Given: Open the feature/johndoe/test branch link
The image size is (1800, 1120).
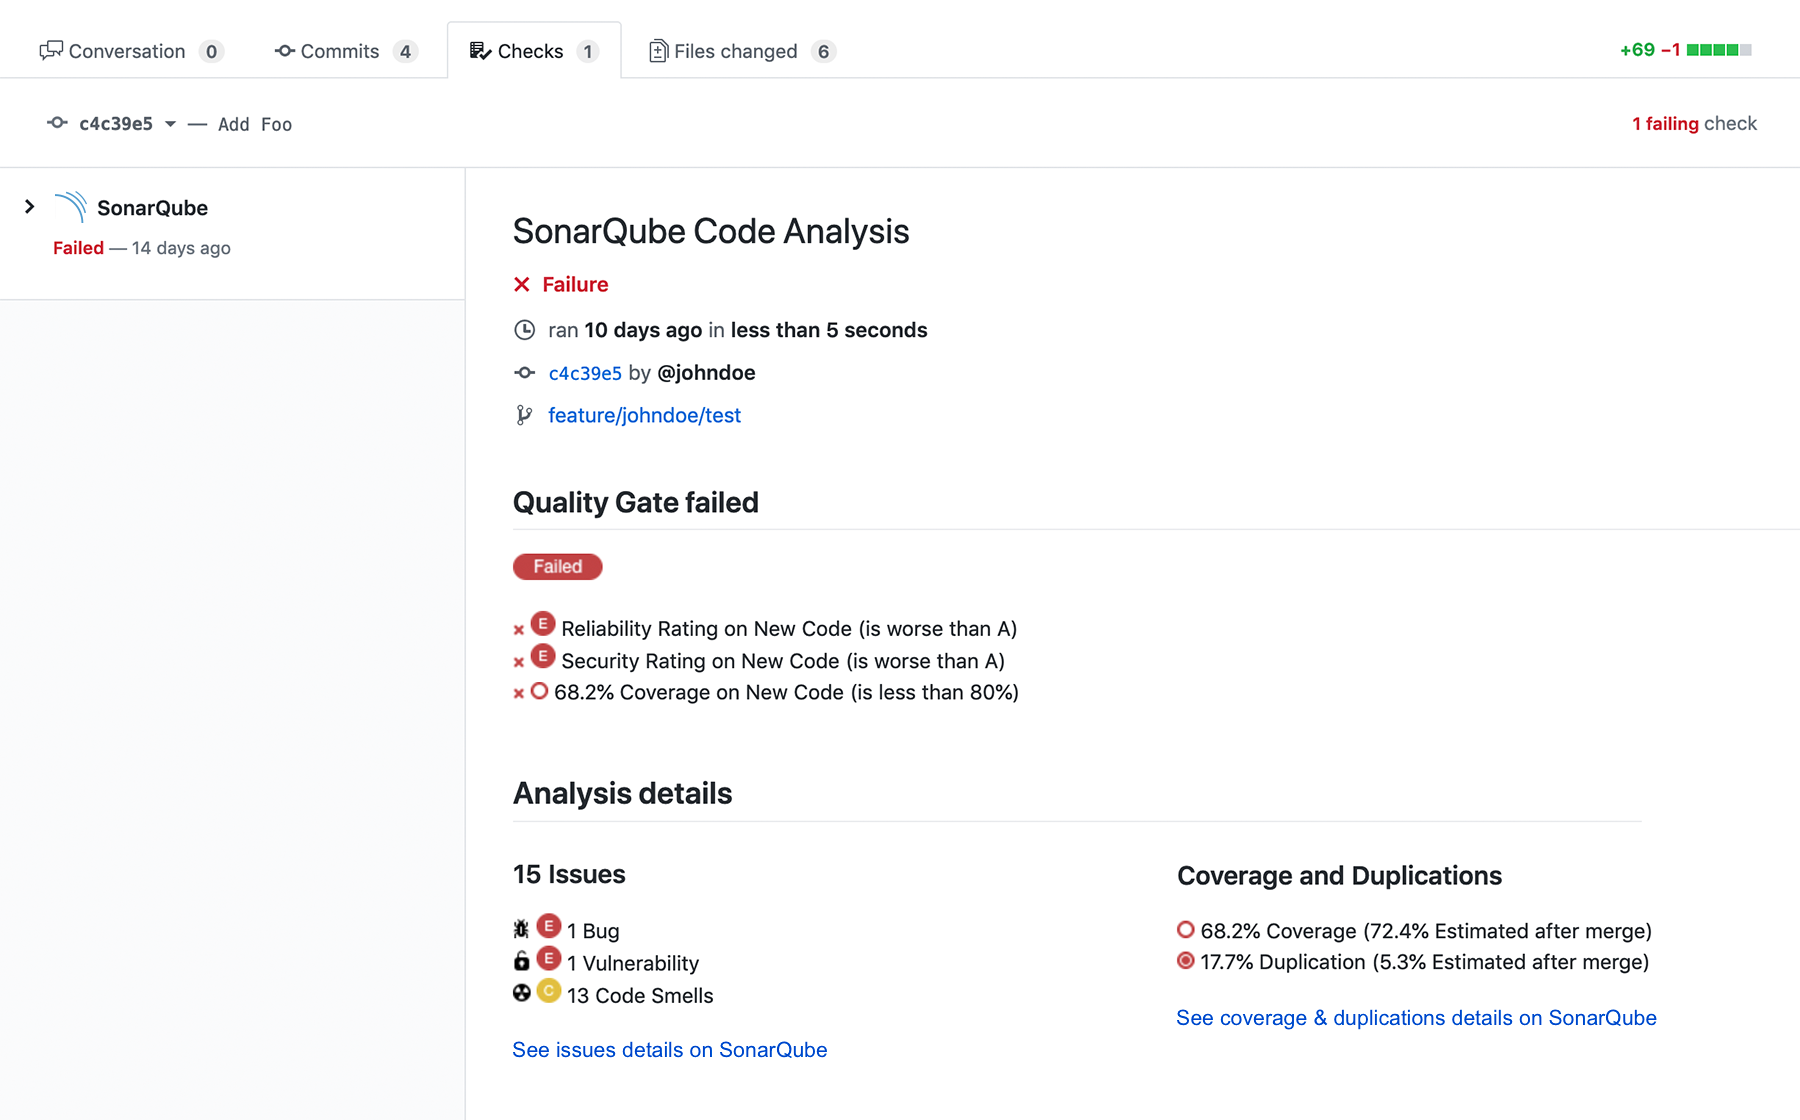Looking at the screenshot, I should tap(644, 414).
